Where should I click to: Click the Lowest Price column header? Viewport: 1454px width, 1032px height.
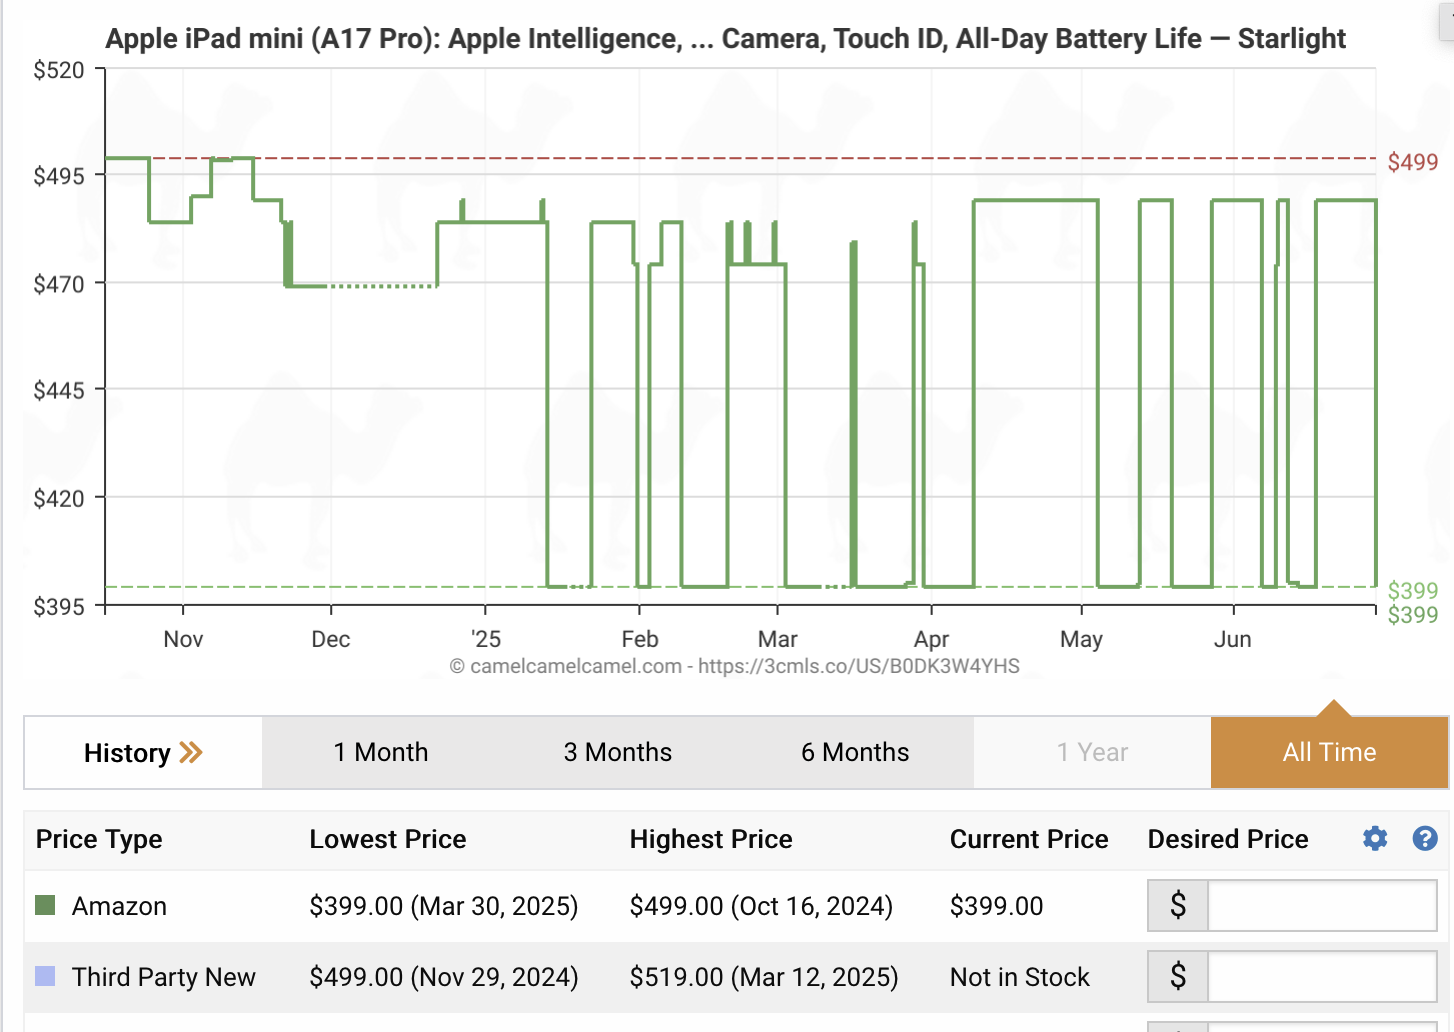pyautogui.click(x=388, y=839)
